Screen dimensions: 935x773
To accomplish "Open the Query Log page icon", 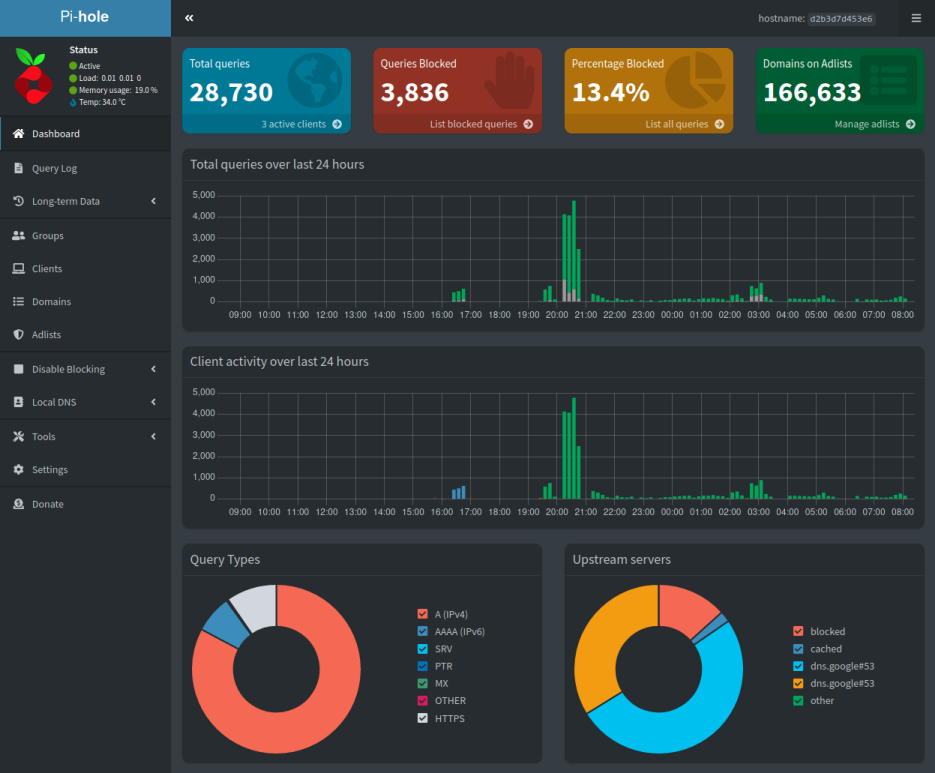I will [x=19, y=167].
